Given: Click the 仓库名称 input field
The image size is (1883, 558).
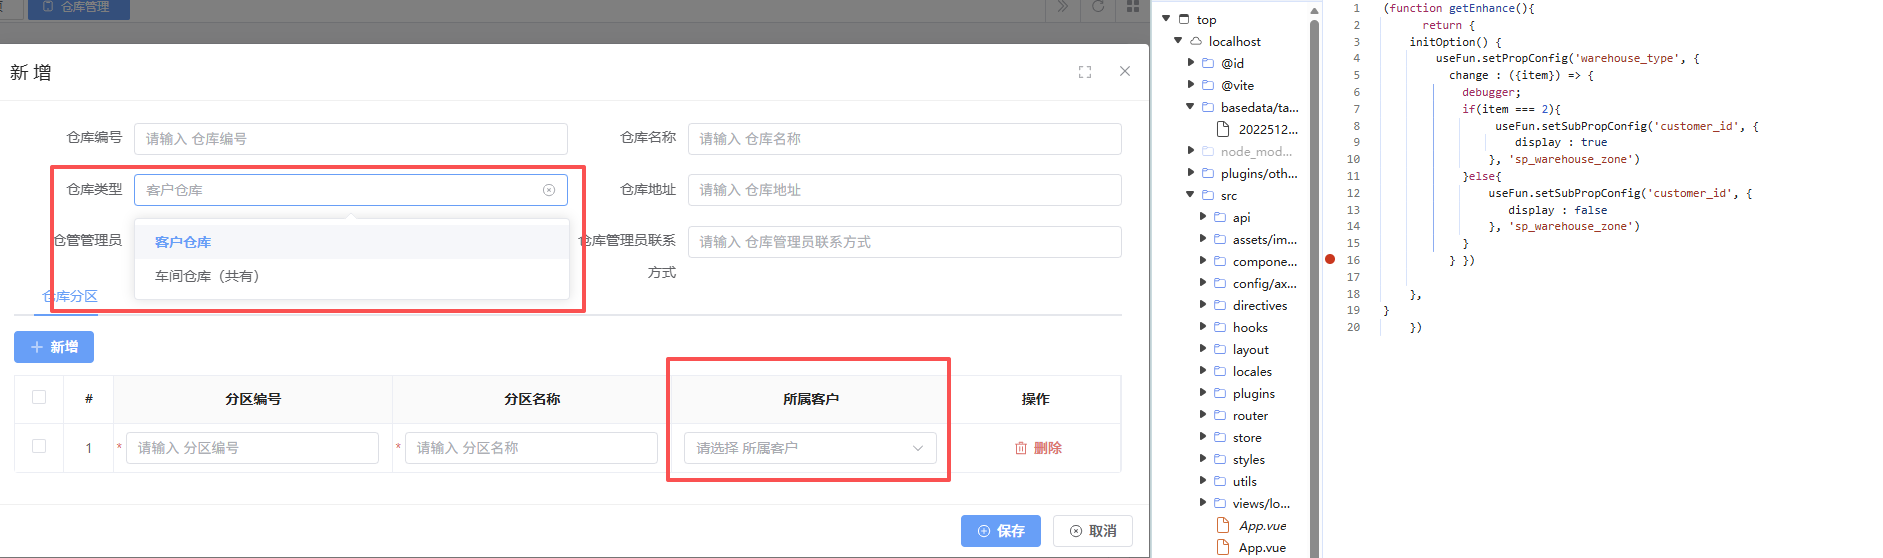Looking at the screenshot, I should (x=904, y=139).
